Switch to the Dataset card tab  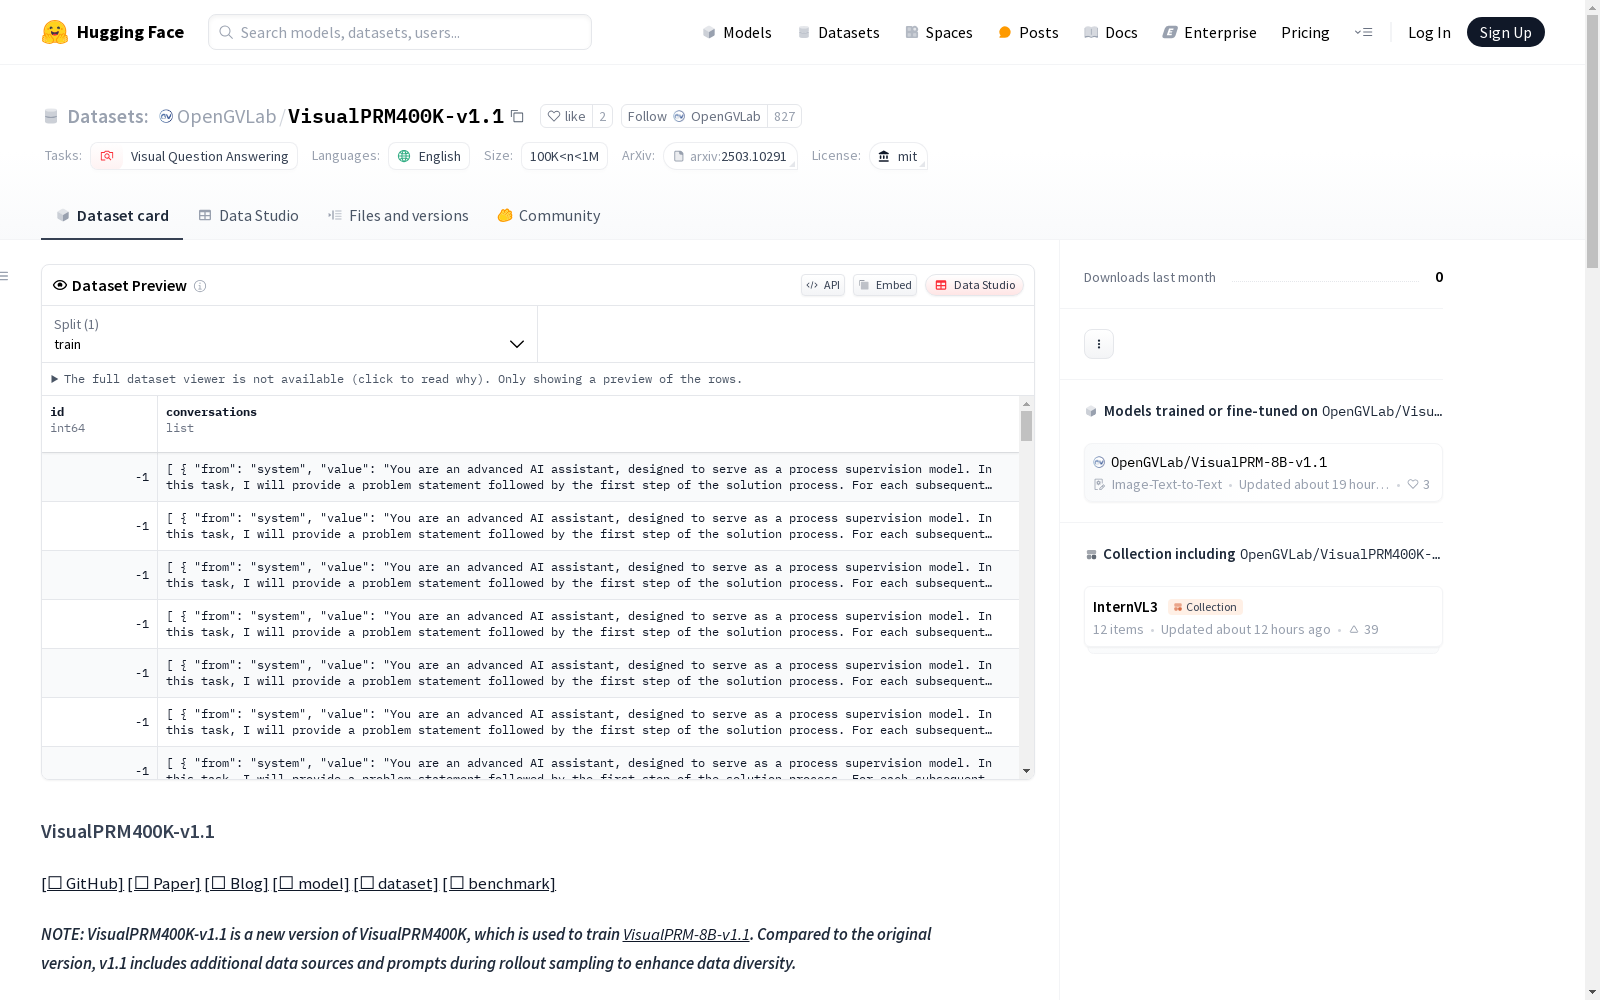coord(112,216)
